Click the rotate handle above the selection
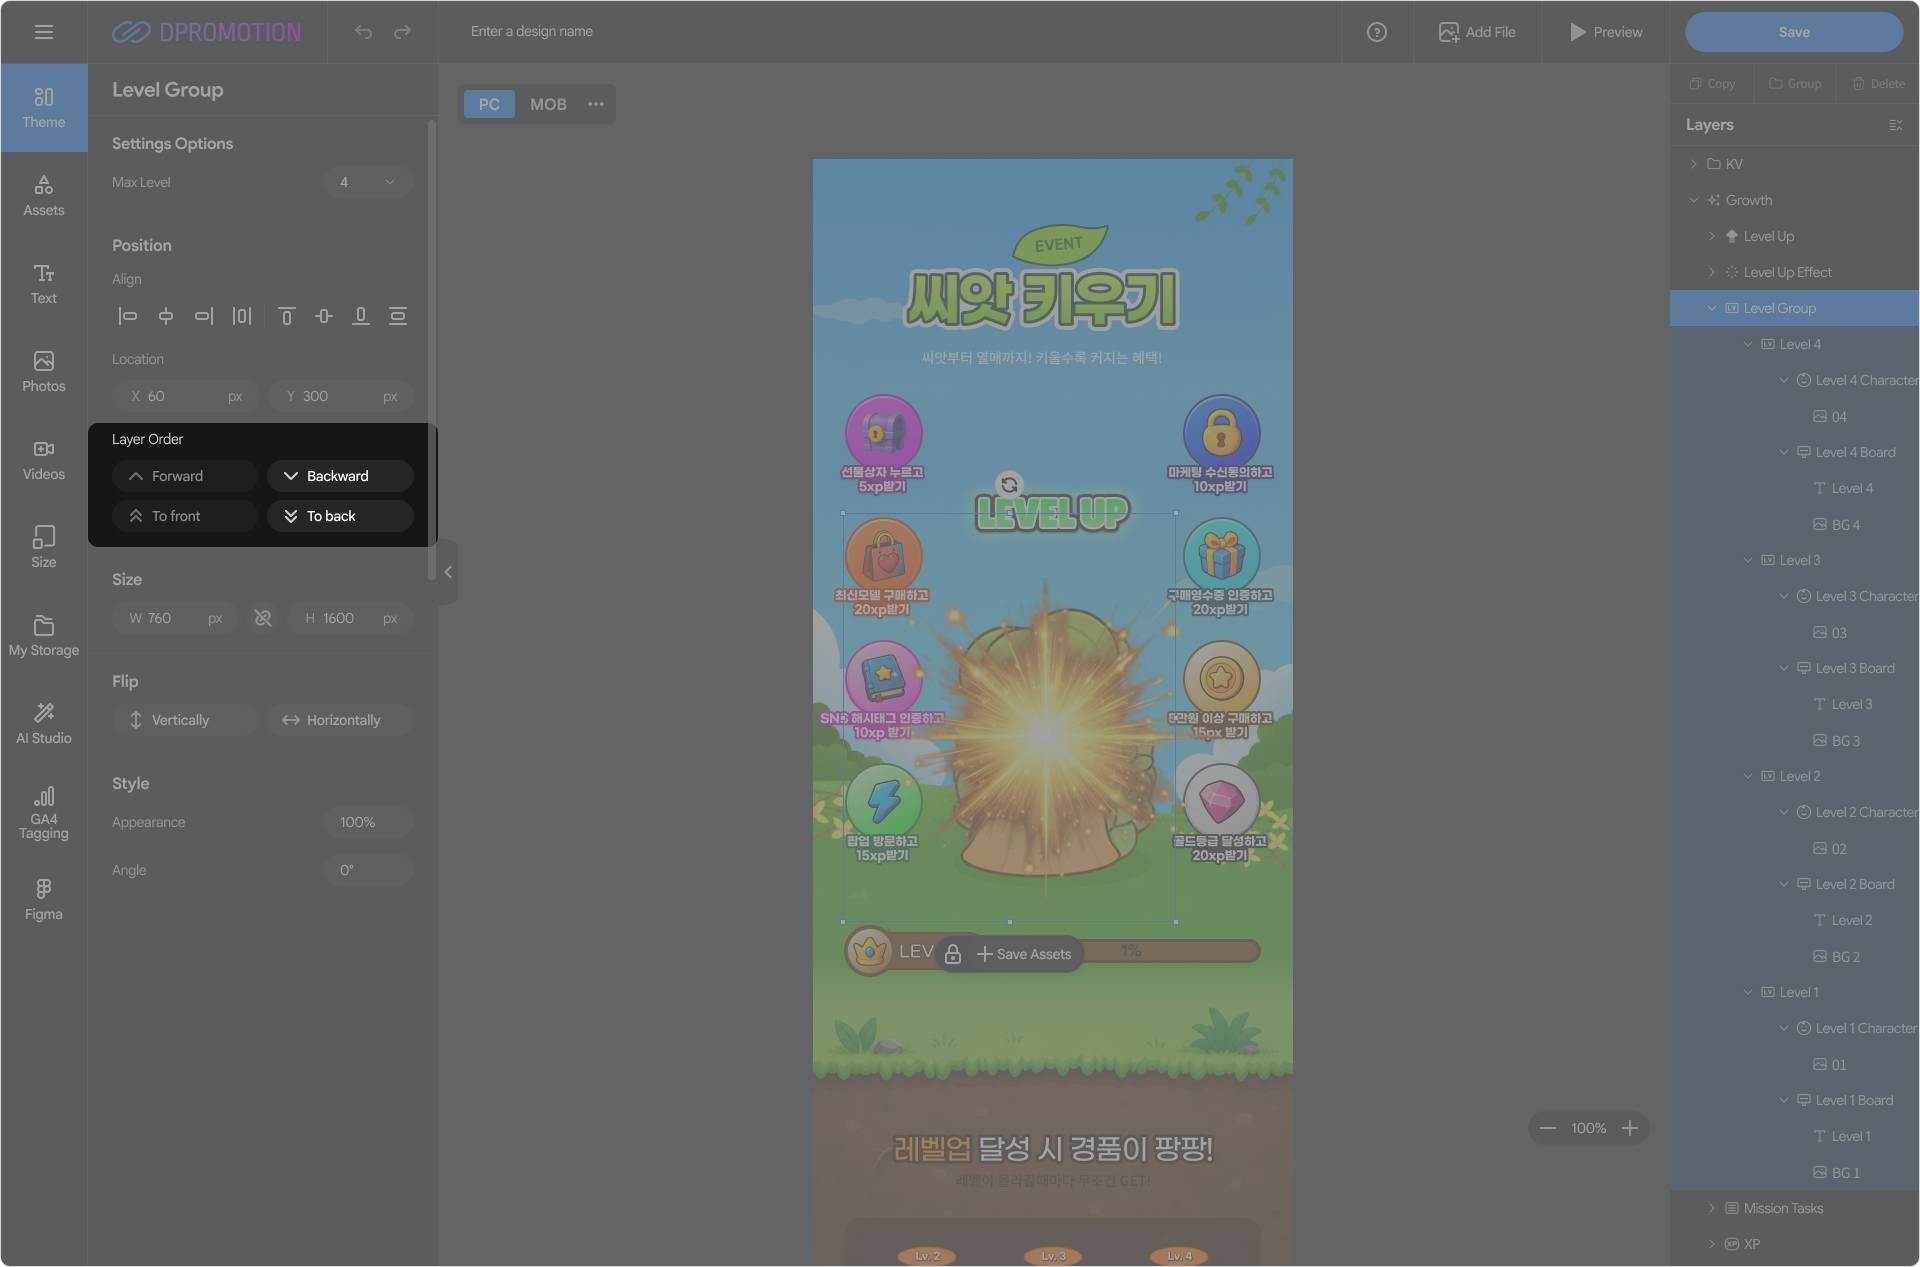 pos(1009,485)
